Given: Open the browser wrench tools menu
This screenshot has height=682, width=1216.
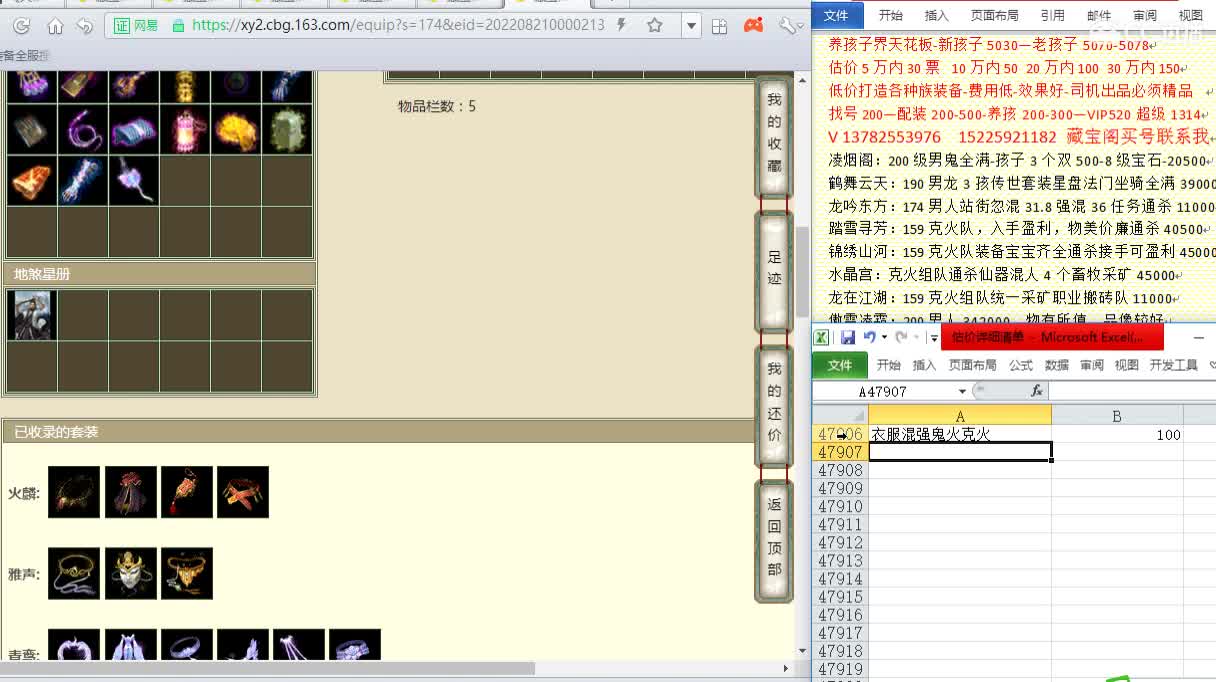Looking at the screenshot, I should coord(790,25).
